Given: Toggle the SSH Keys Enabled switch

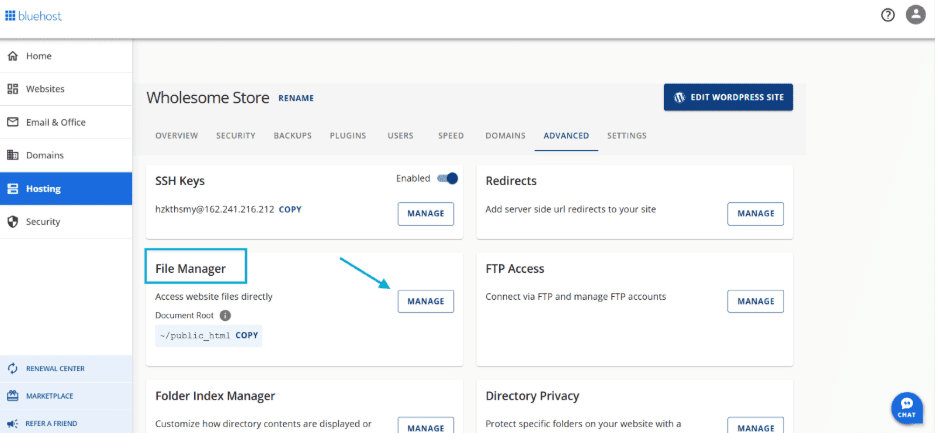Looking at the screenshot, I should 446,179.
